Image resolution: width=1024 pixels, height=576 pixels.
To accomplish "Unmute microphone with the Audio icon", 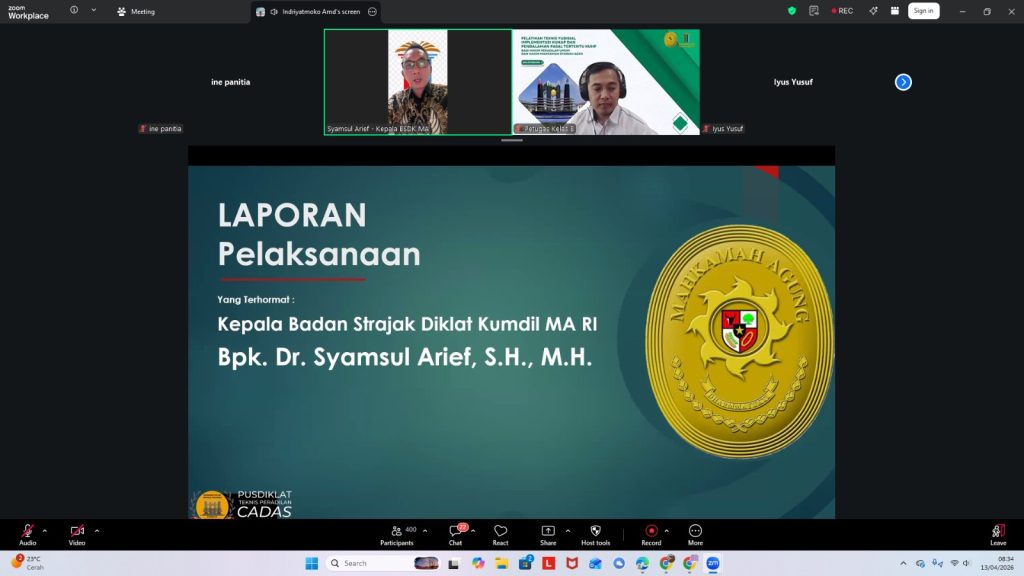I will click(27, 532).
